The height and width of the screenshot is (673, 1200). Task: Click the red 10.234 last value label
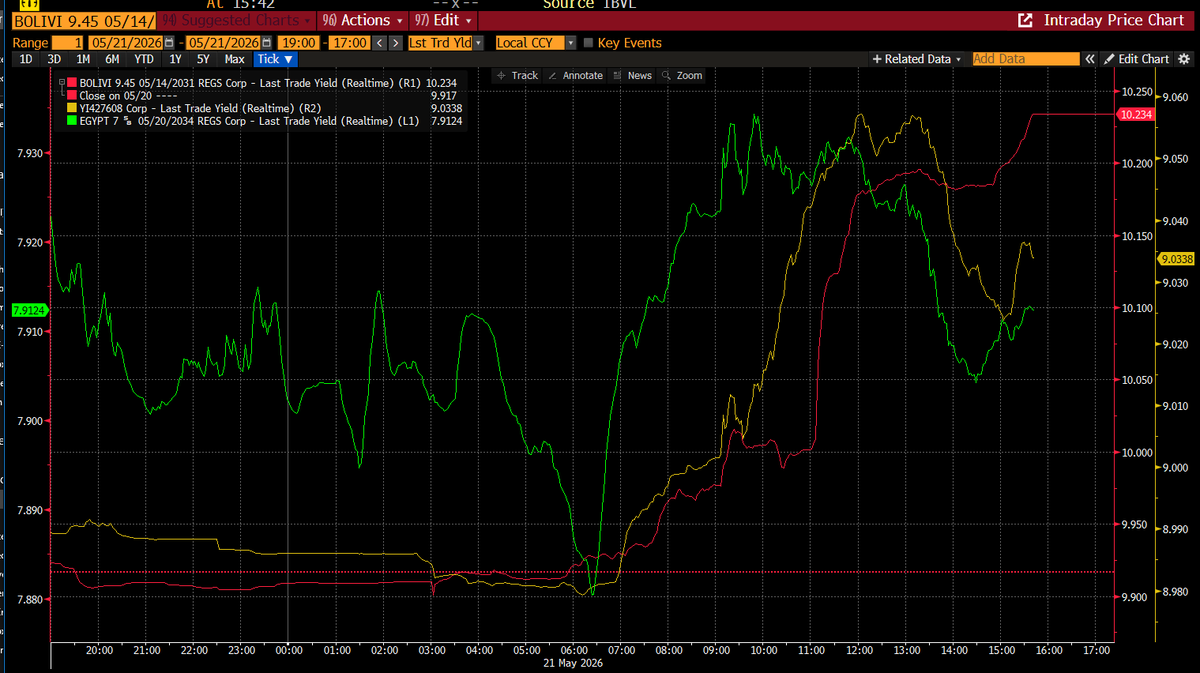tap(1135, 115)
